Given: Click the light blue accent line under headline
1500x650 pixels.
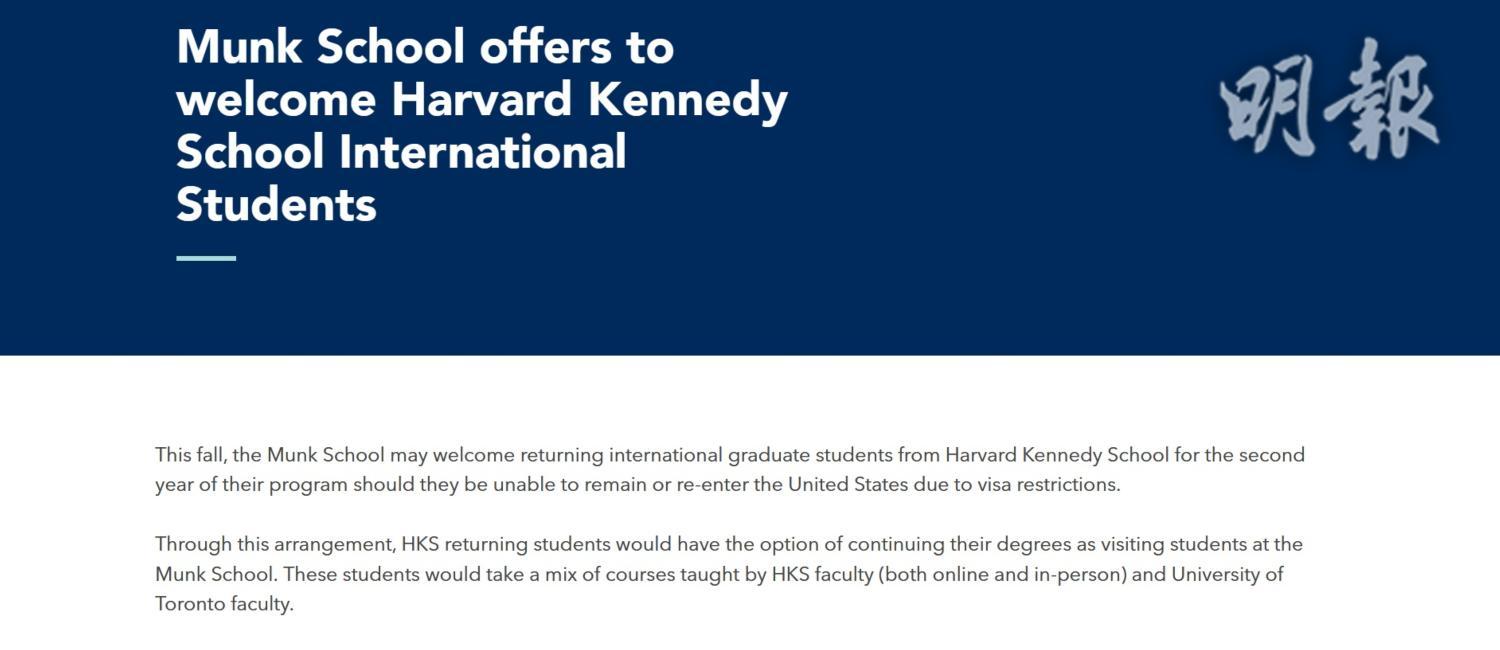Looking at the screenshot, I should pyautogui.click(x=206, y=258).
